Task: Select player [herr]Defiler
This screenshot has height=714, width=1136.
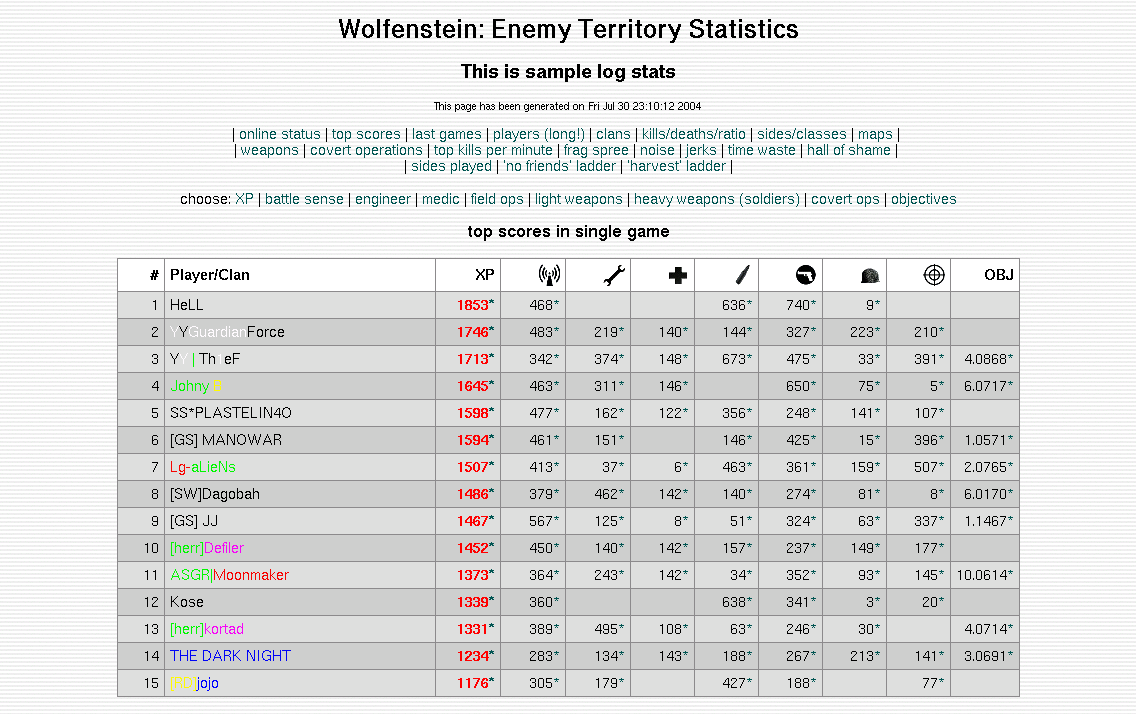Action: click(206, 548)
